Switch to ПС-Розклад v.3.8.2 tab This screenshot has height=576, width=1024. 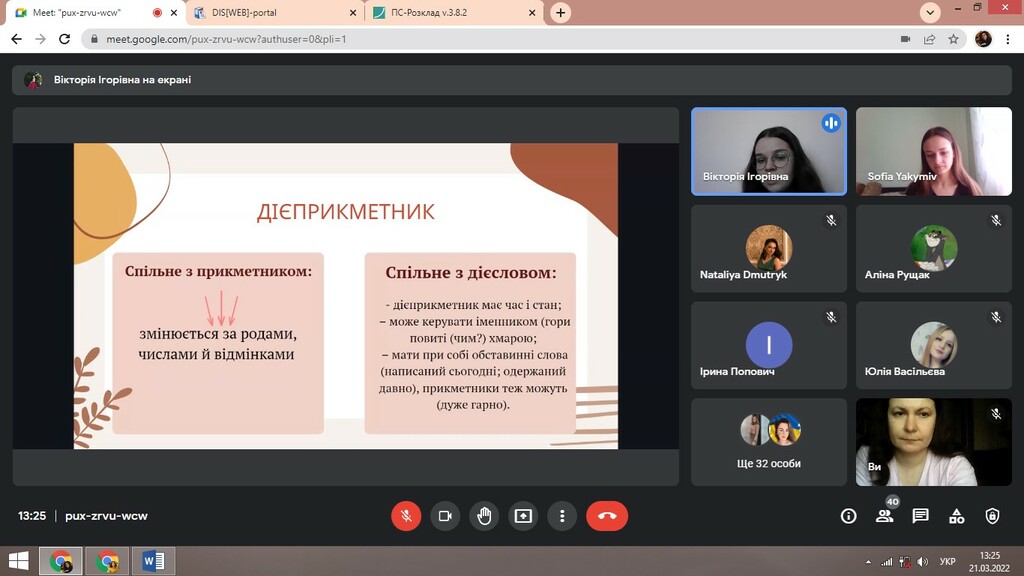click(455, 12)
